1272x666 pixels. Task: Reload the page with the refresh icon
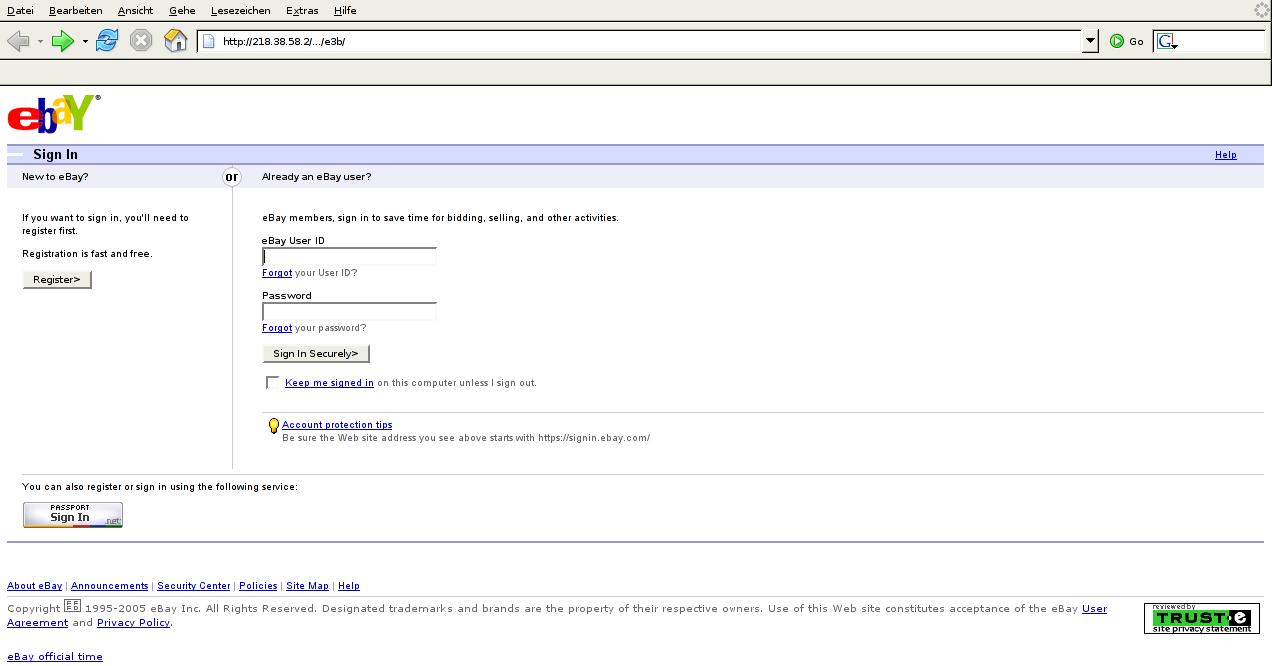107,41
